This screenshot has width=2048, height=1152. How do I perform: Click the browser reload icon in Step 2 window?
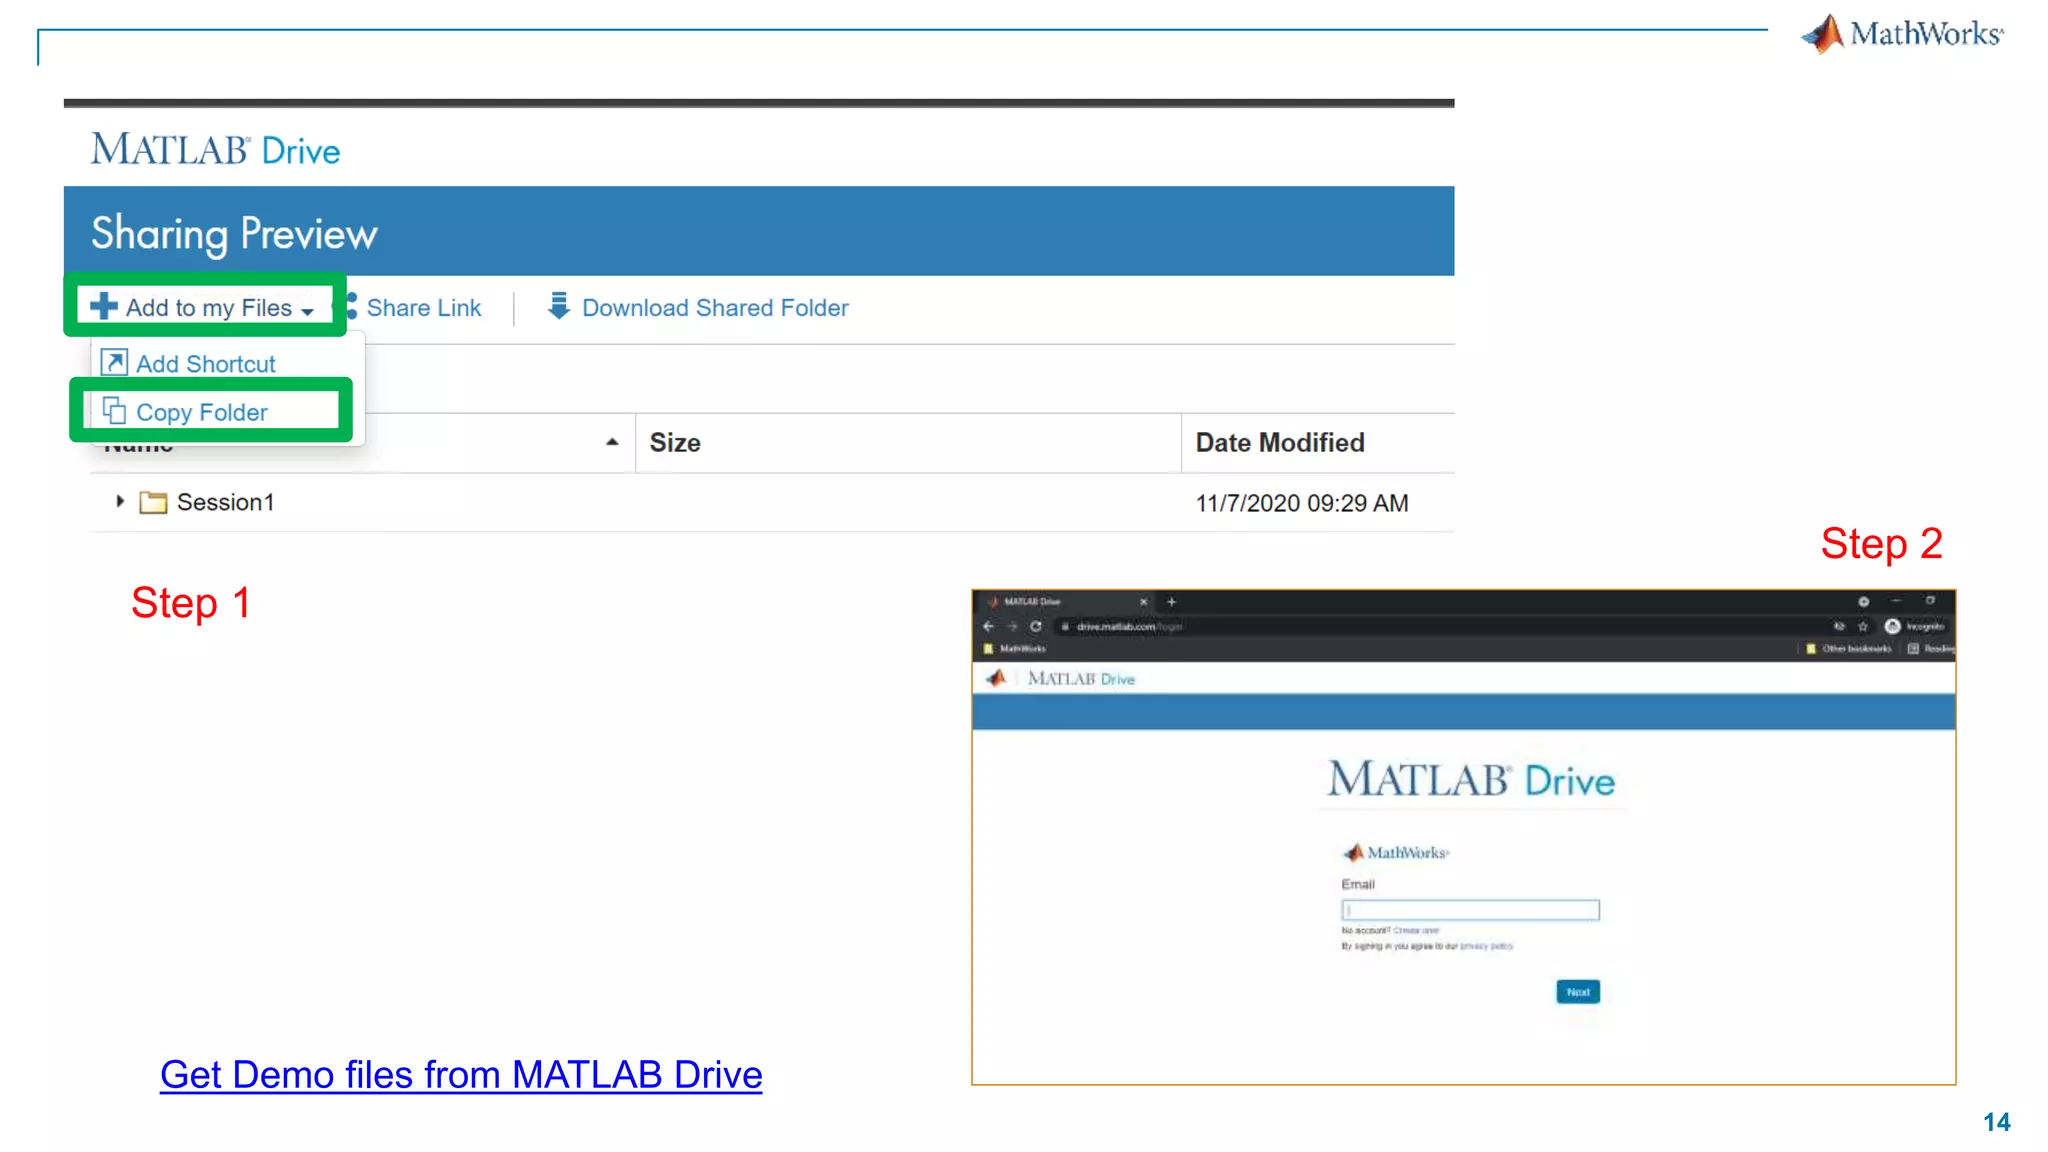coord(1036,627)
